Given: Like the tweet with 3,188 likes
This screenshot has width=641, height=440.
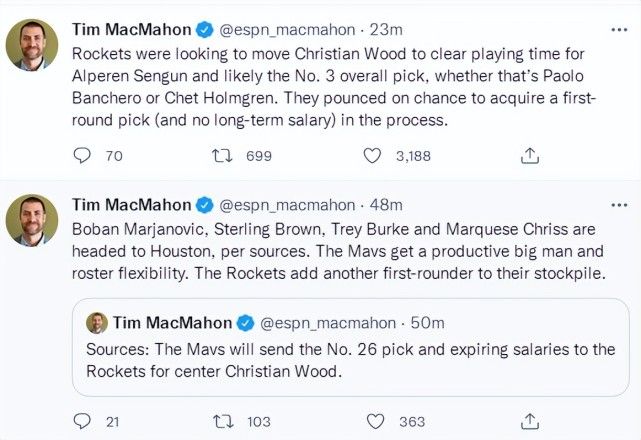Looking at the screenshot, I should [372, 155].
